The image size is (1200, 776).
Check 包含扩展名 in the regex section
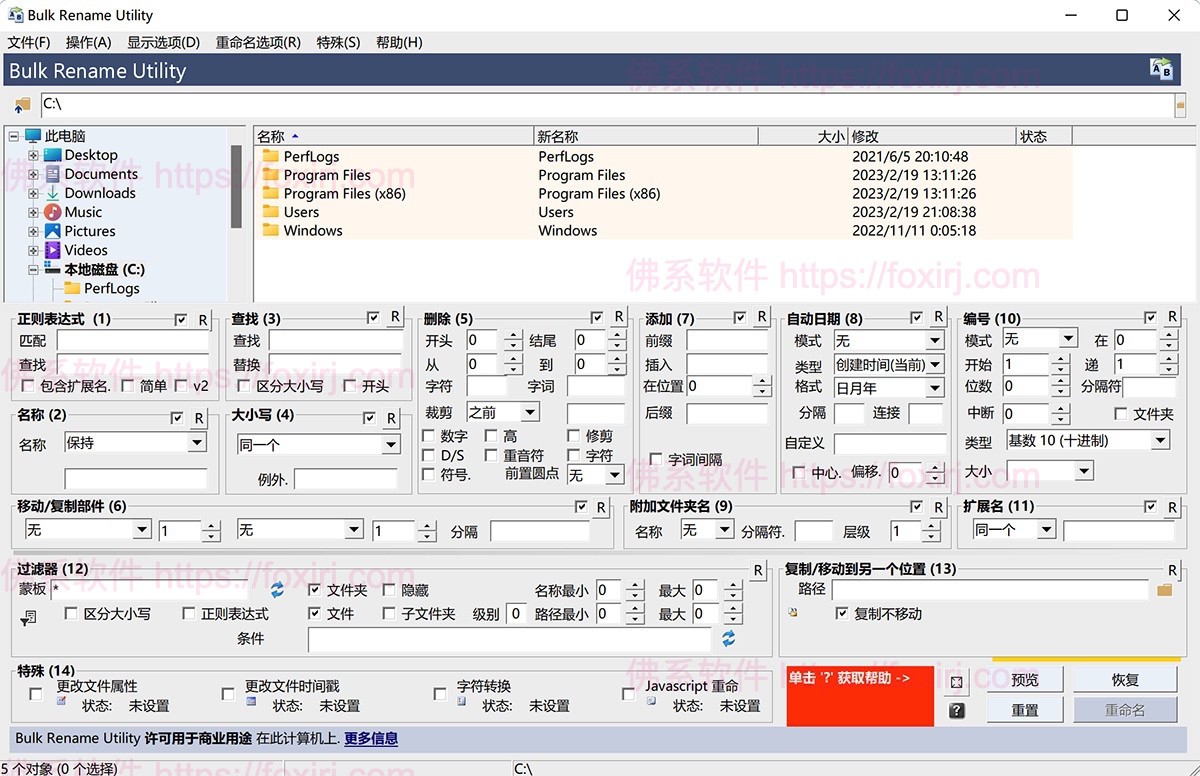[26, 386]
